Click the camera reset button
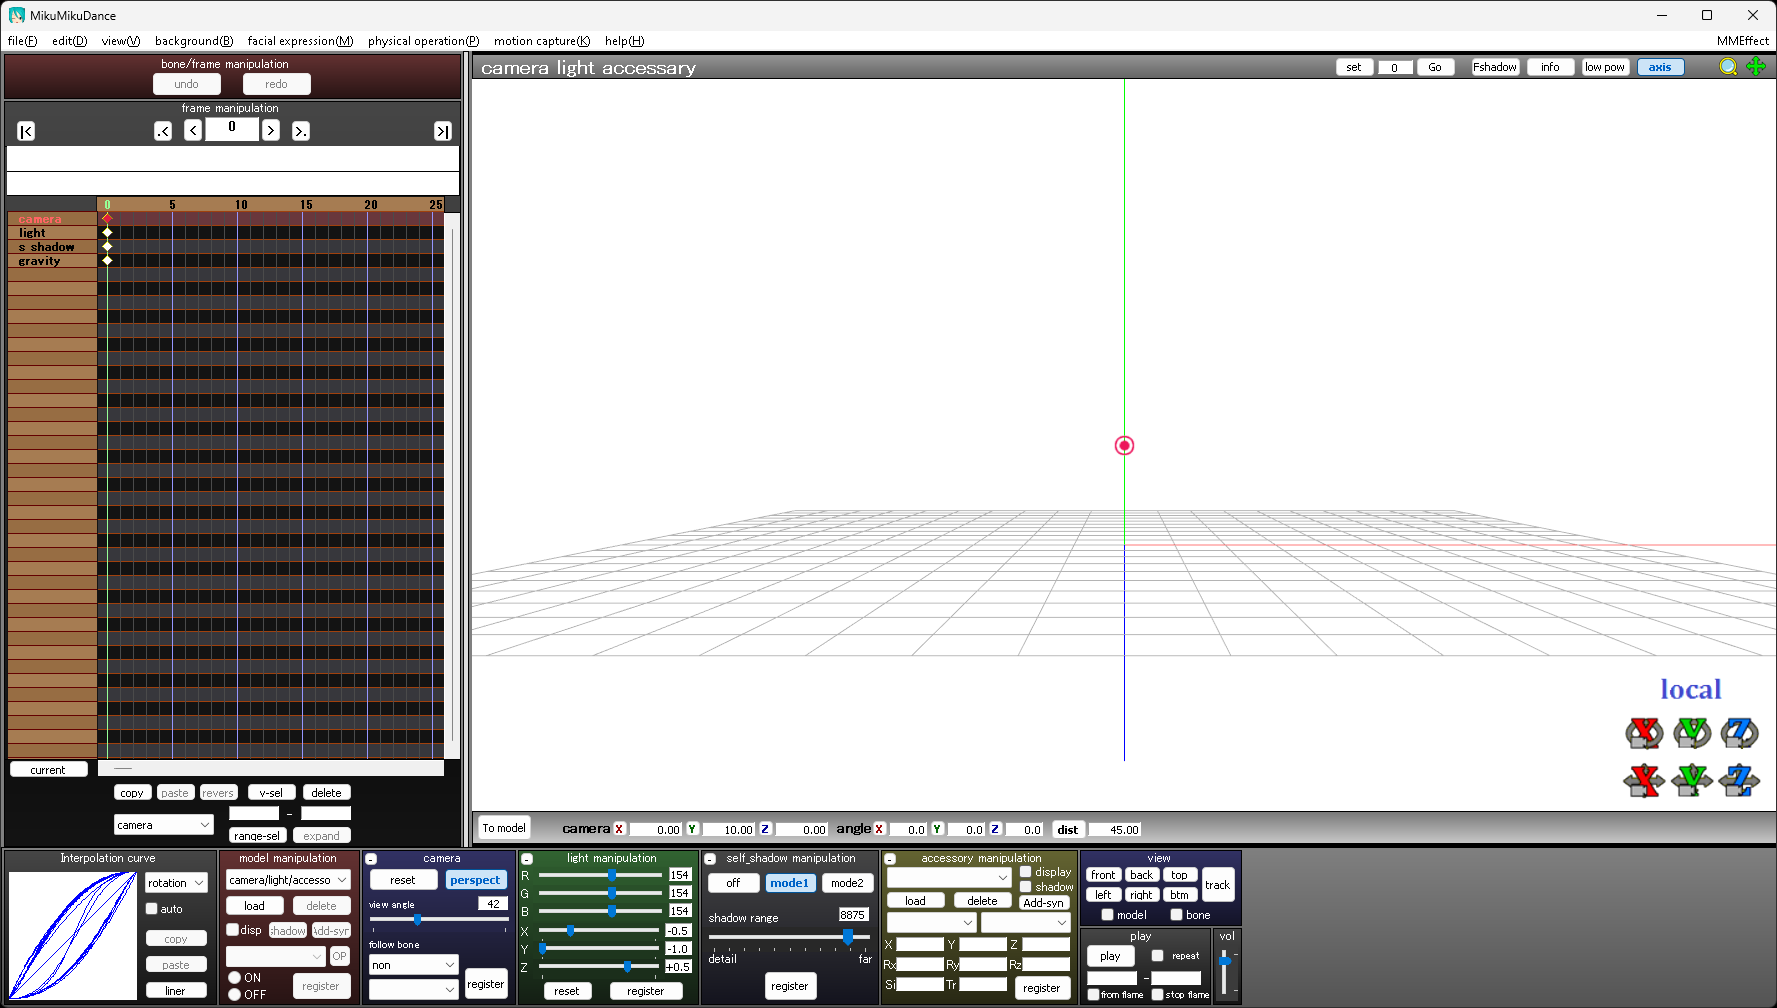This screenshot has height=1008, width=1777. click(x=403, y=880)
